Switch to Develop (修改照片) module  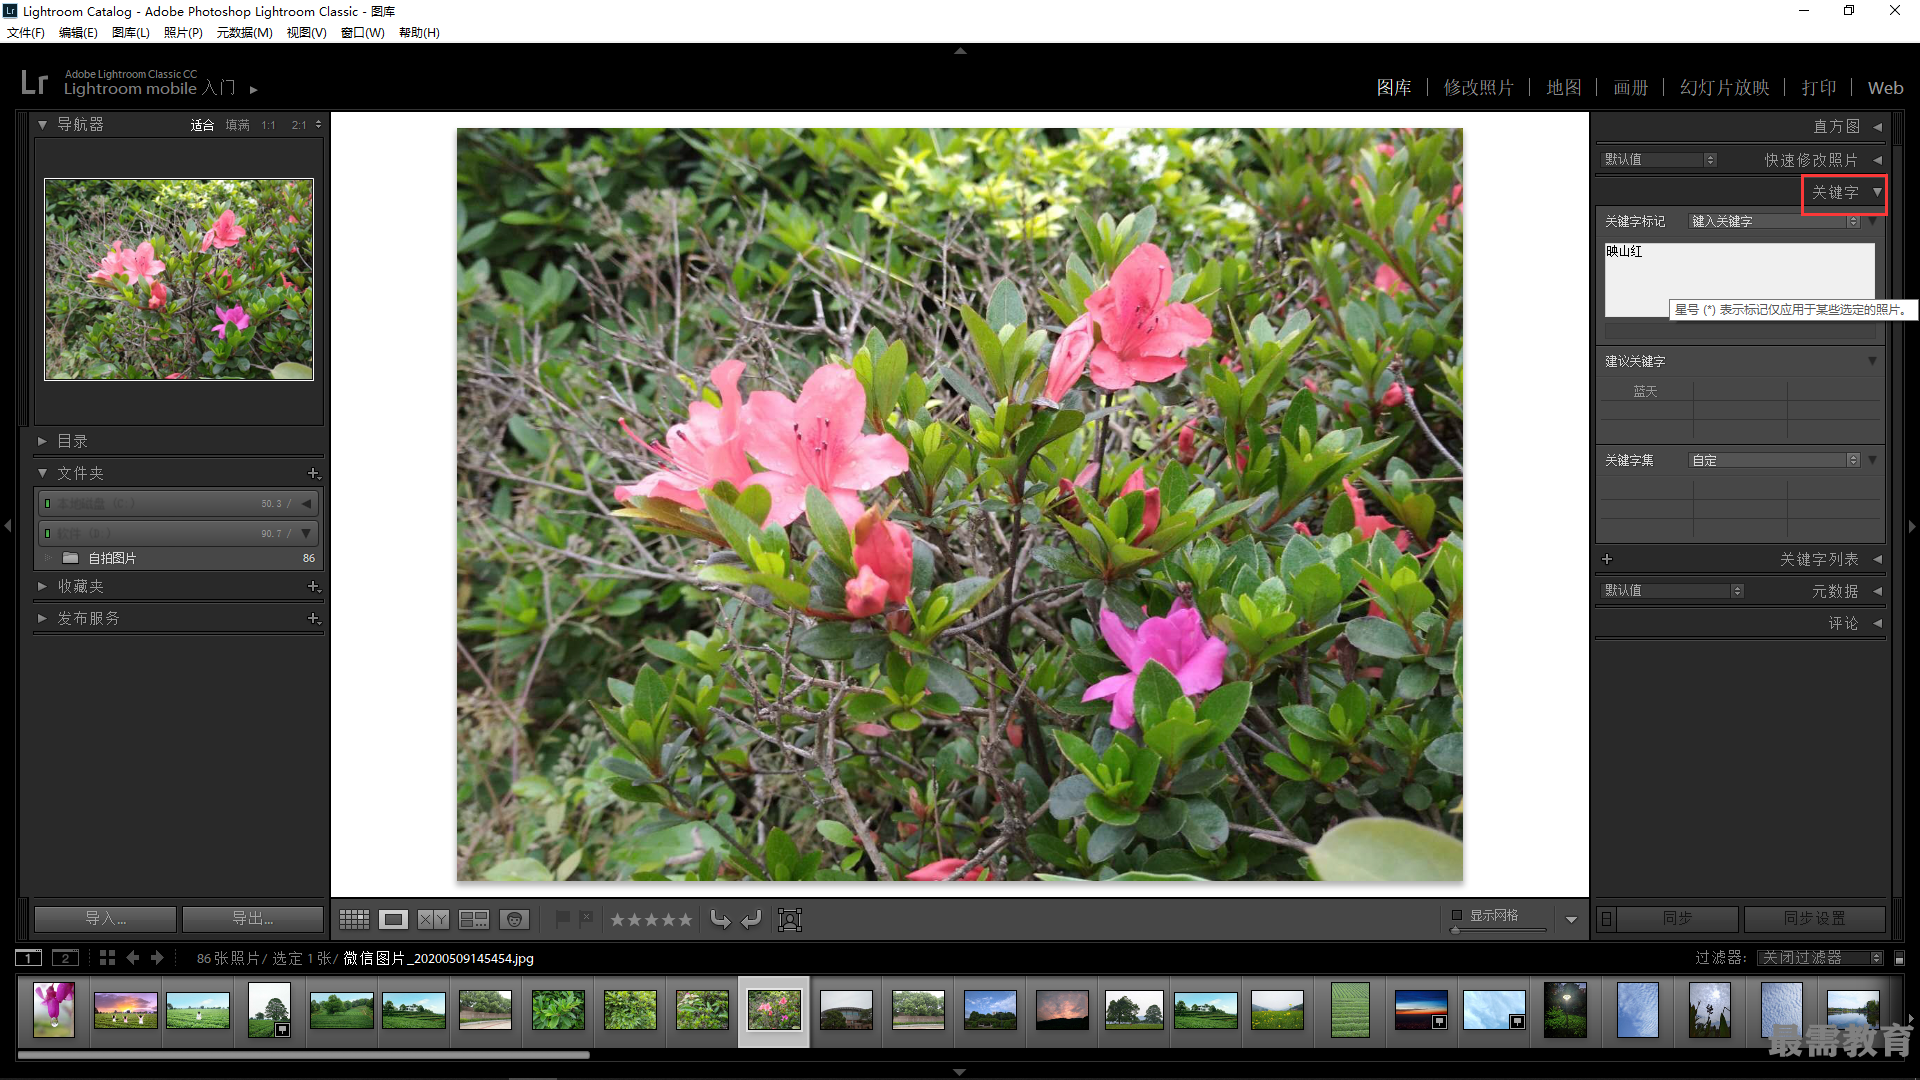click(1478, 88)
